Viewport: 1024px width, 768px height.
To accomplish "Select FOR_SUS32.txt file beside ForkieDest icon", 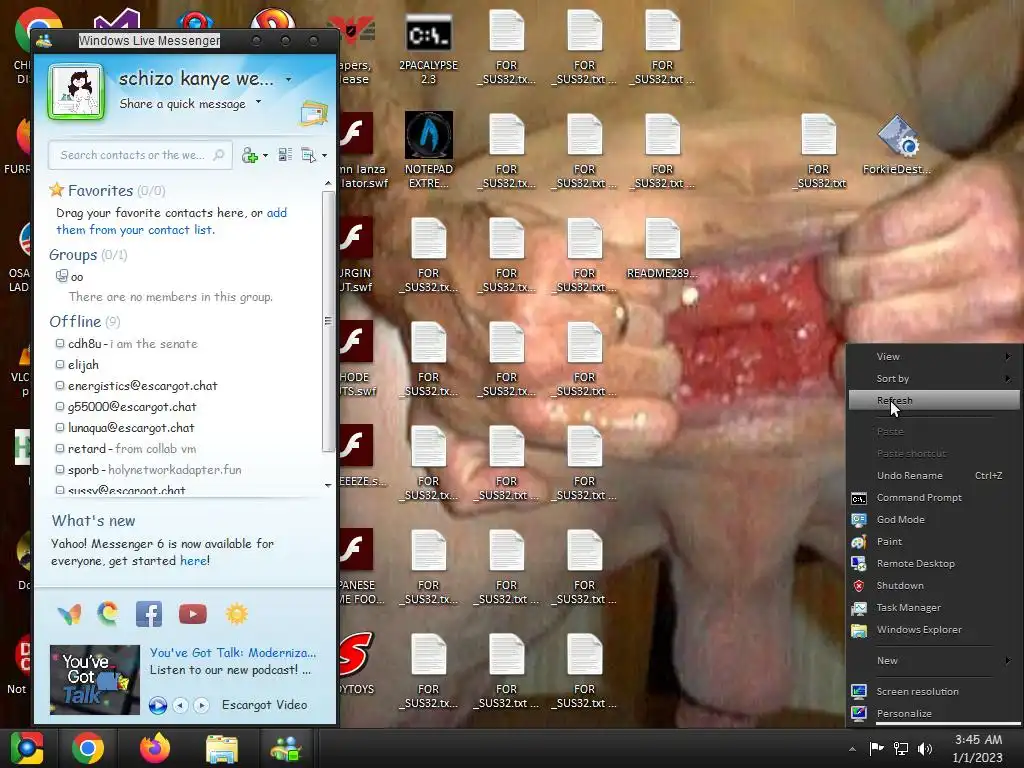I will [819, 152].
